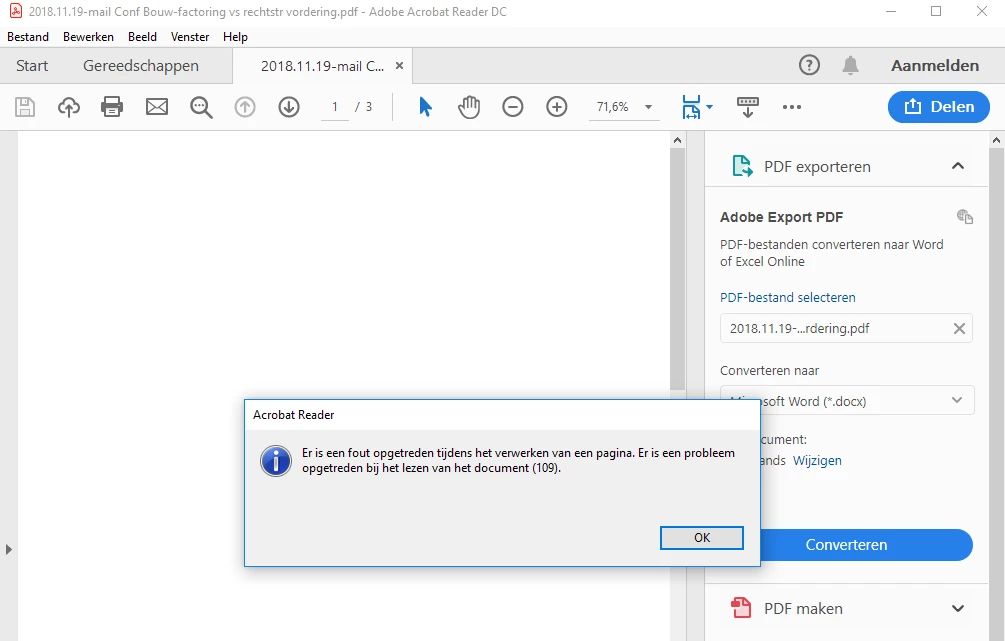Screen dimensions: 1005x641
Task: Click Aanmelden to sign in
Action: (934, 65)
